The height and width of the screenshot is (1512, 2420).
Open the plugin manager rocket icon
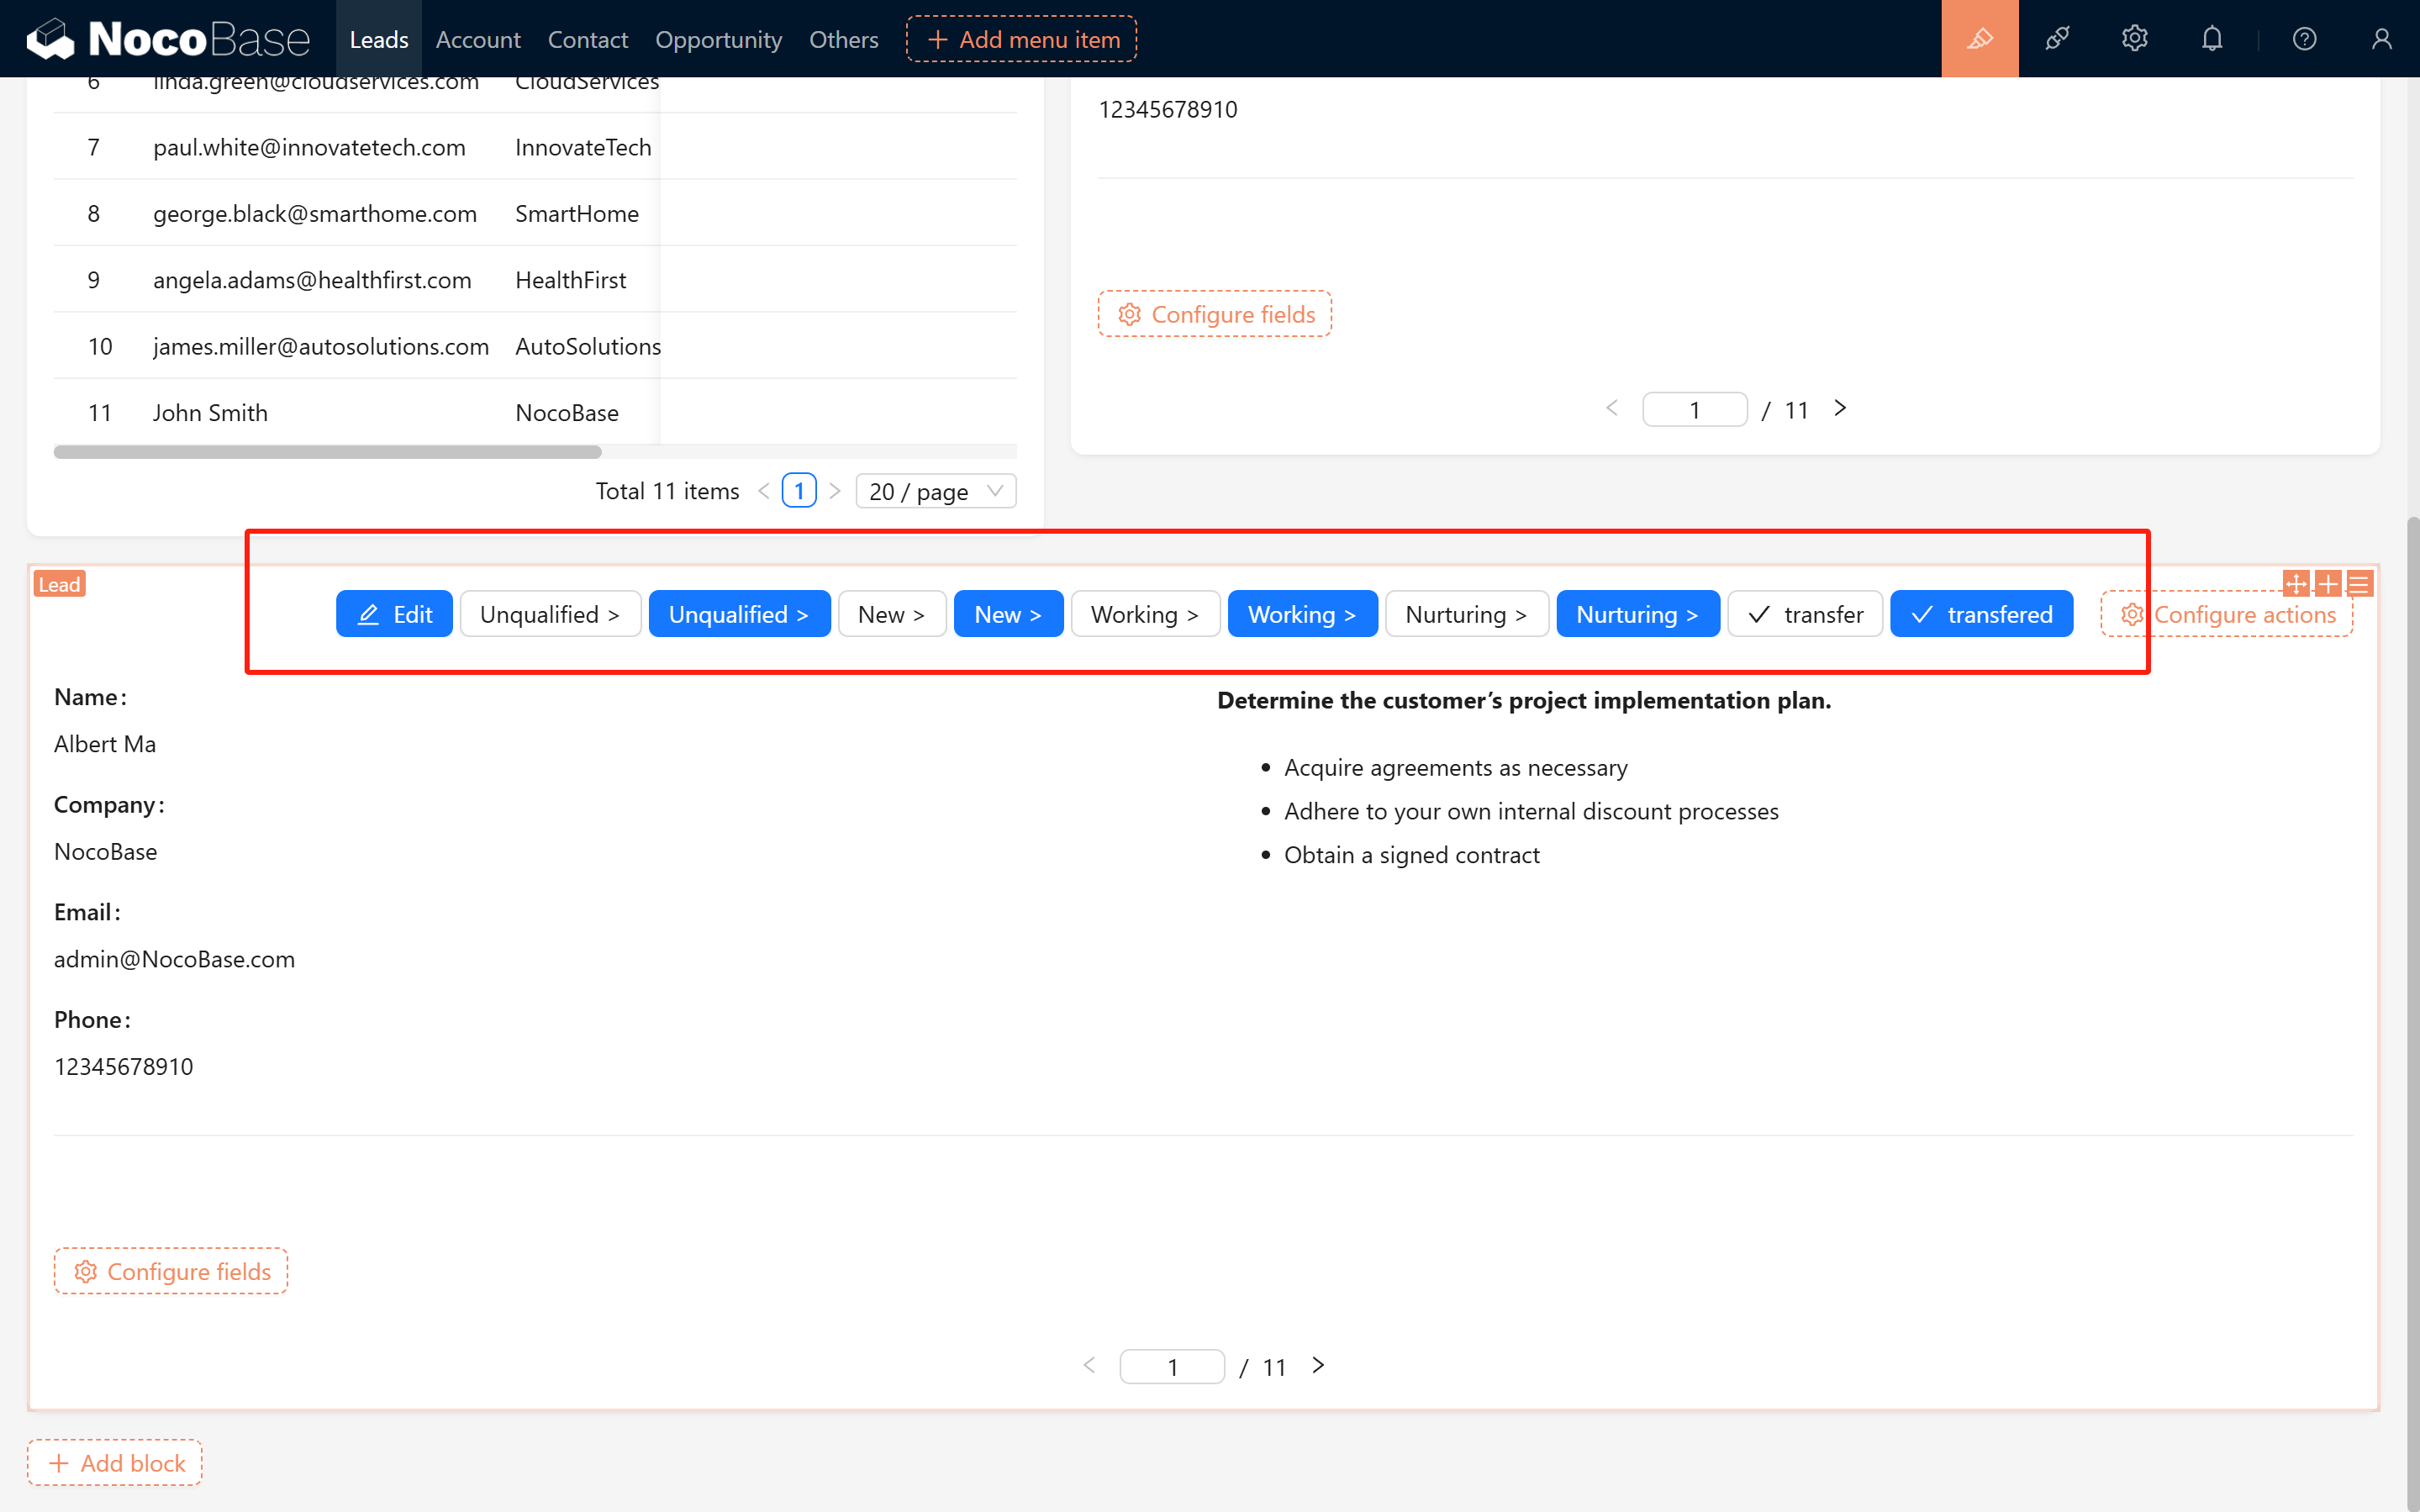click(x=2057, y=39)
